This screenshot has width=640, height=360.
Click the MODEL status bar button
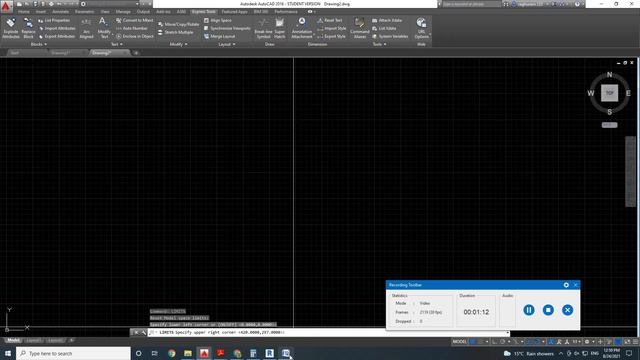460,342
